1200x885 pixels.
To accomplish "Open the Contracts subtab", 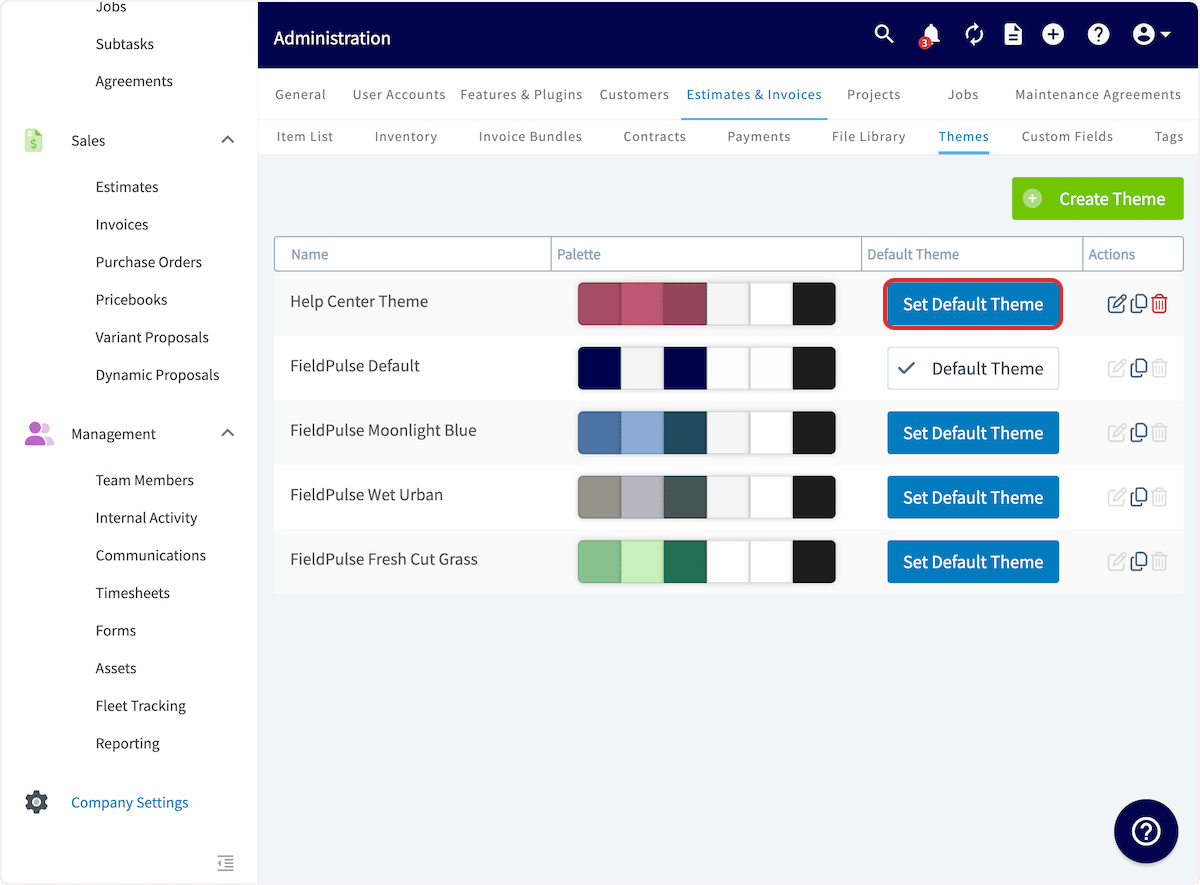I will [x=654, y=136].
